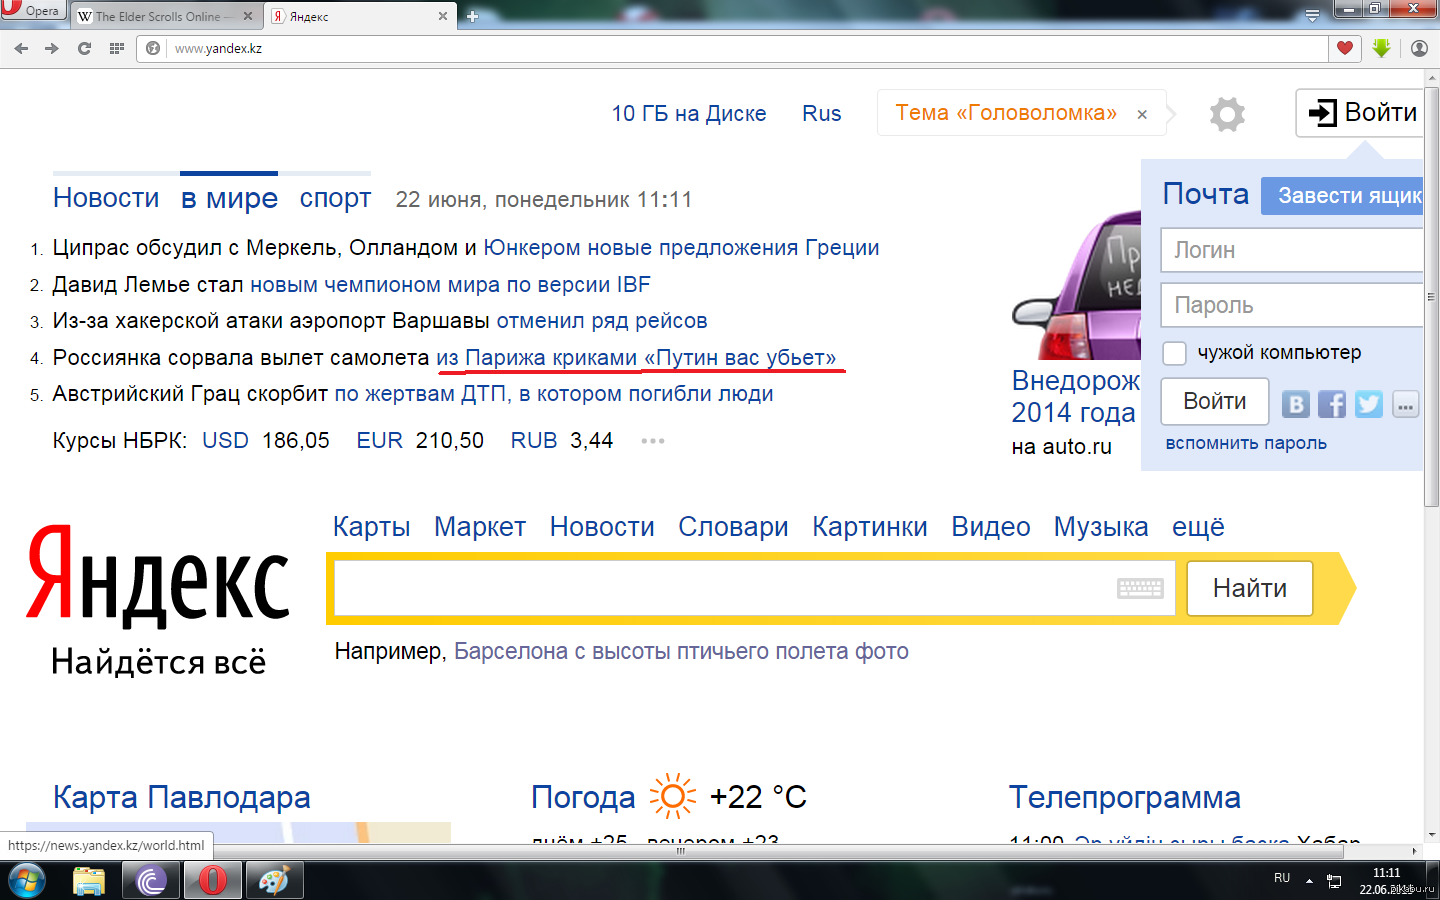Switch to the 'спорт' news tab
Viewport: 1440px width, 900px height.
tap(335, 199)
